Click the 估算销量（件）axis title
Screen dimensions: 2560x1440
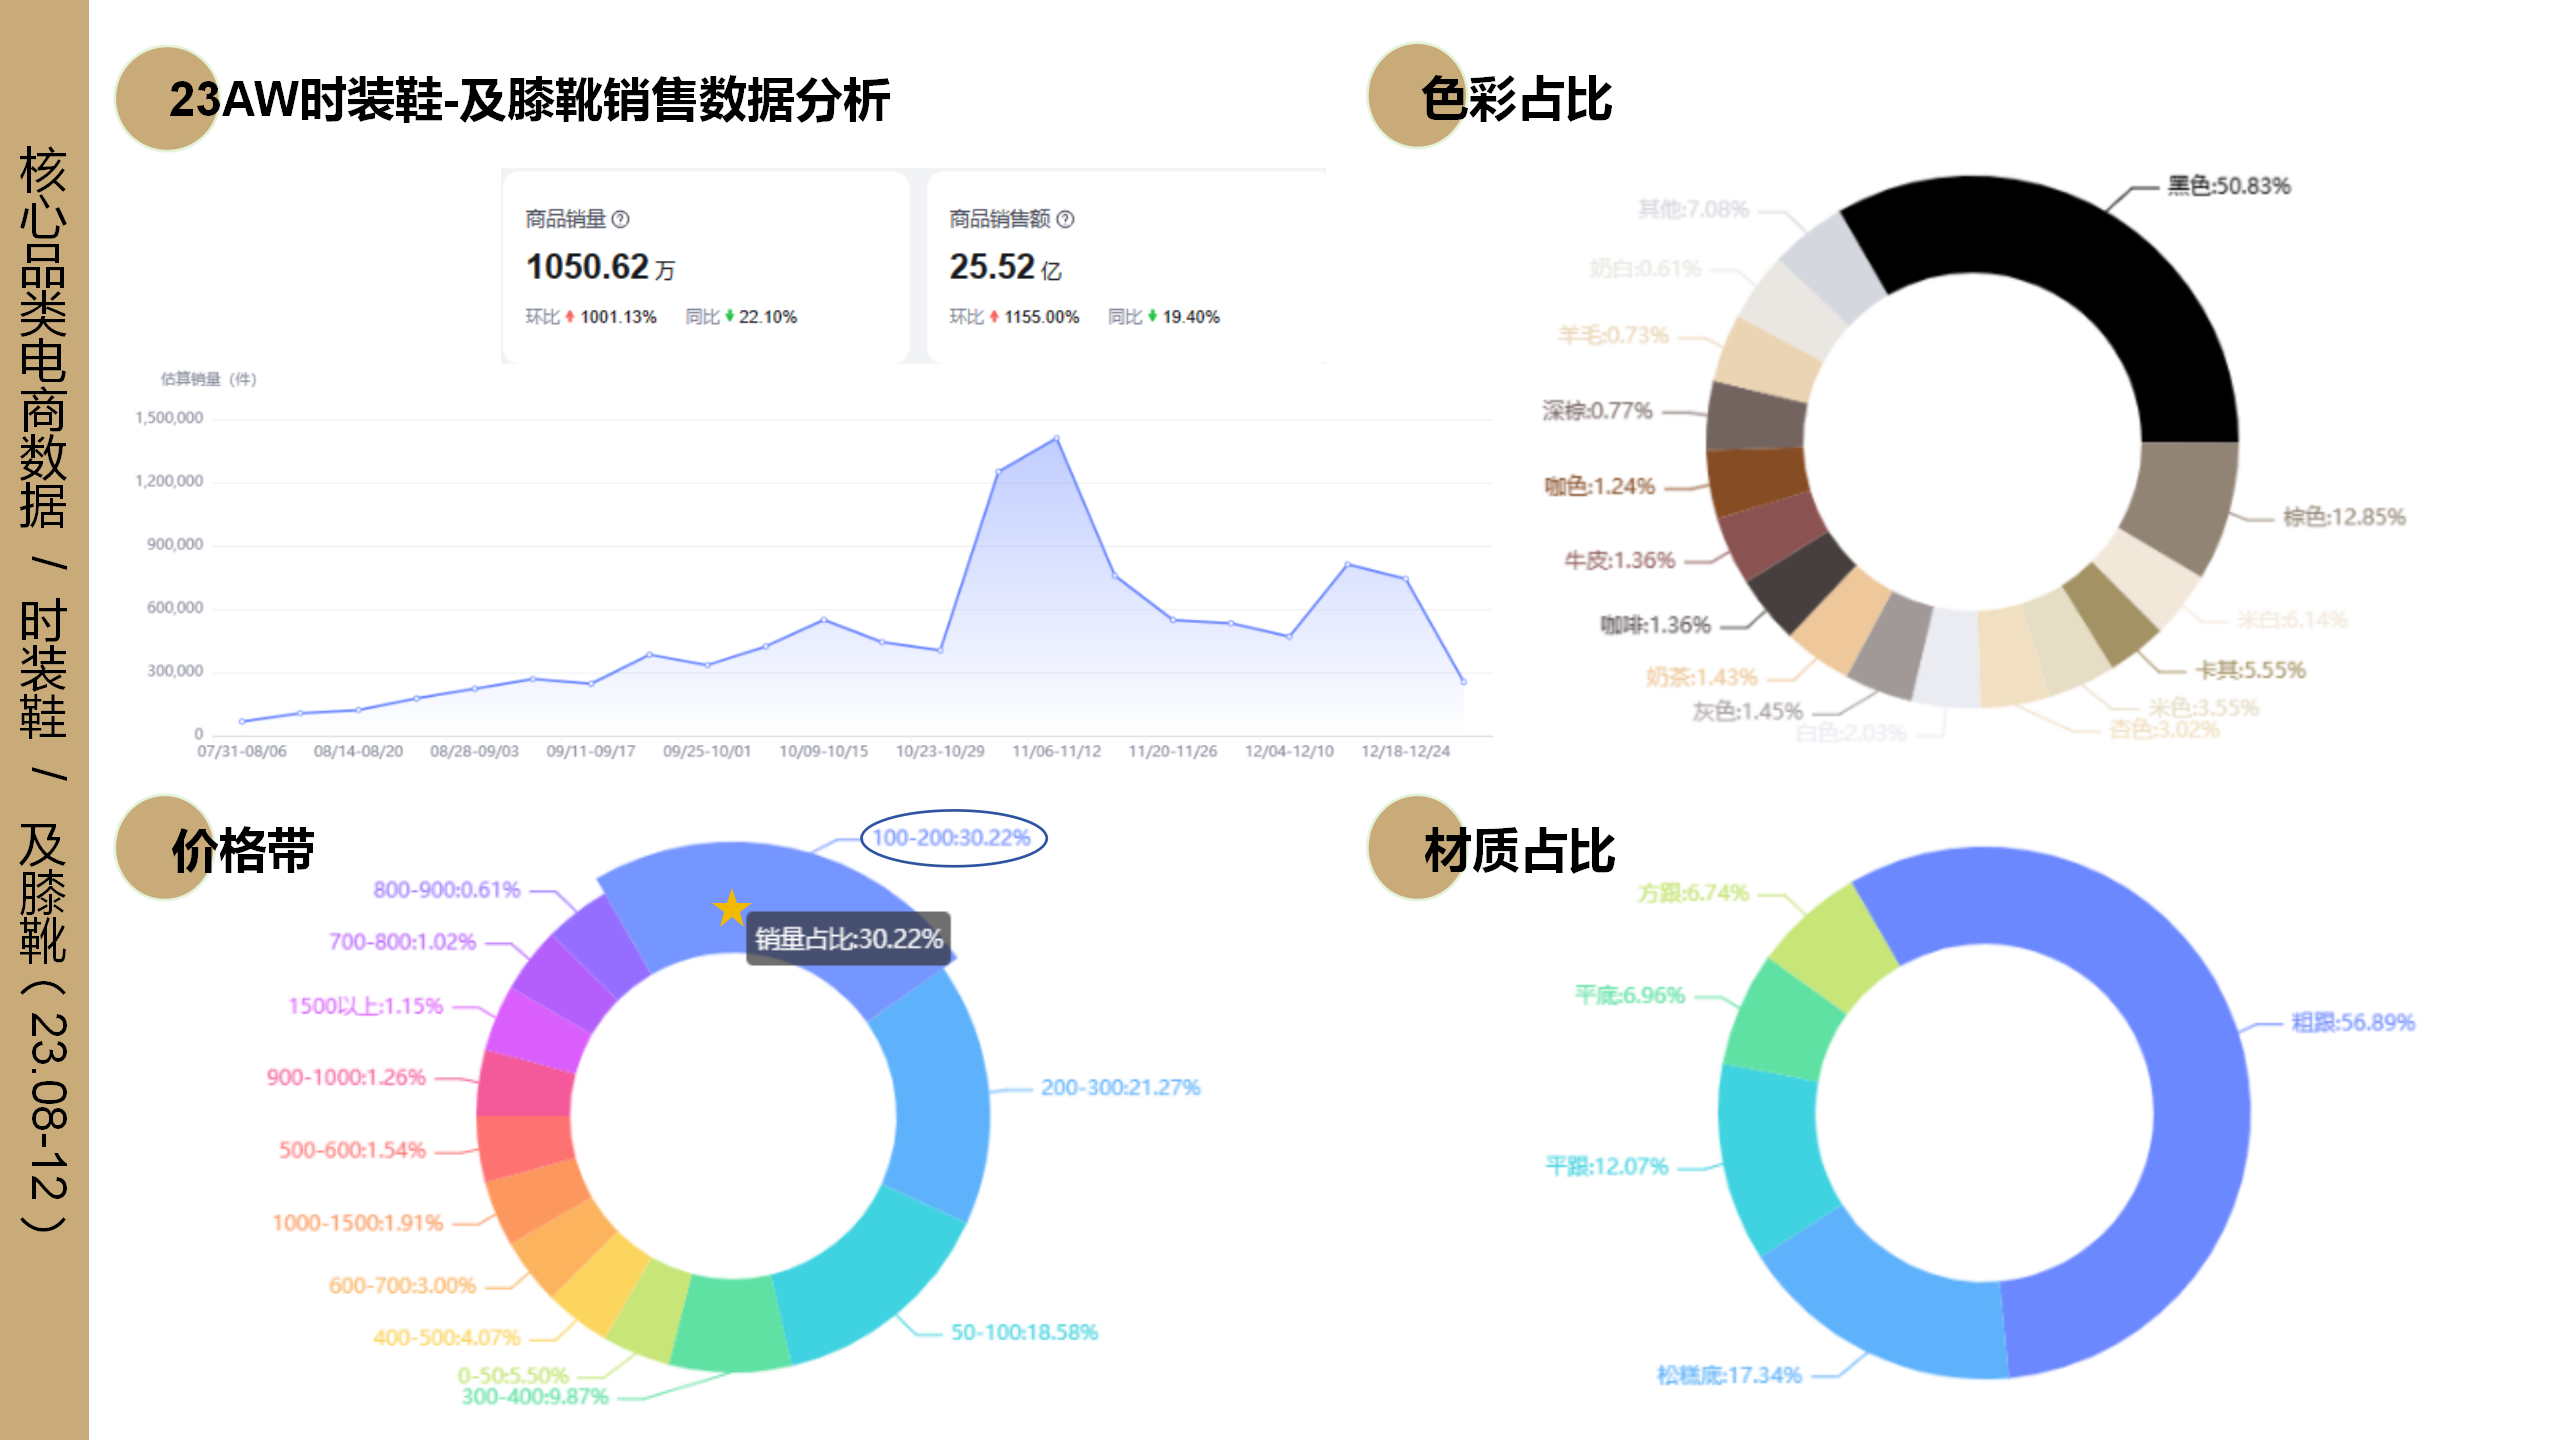209,379
